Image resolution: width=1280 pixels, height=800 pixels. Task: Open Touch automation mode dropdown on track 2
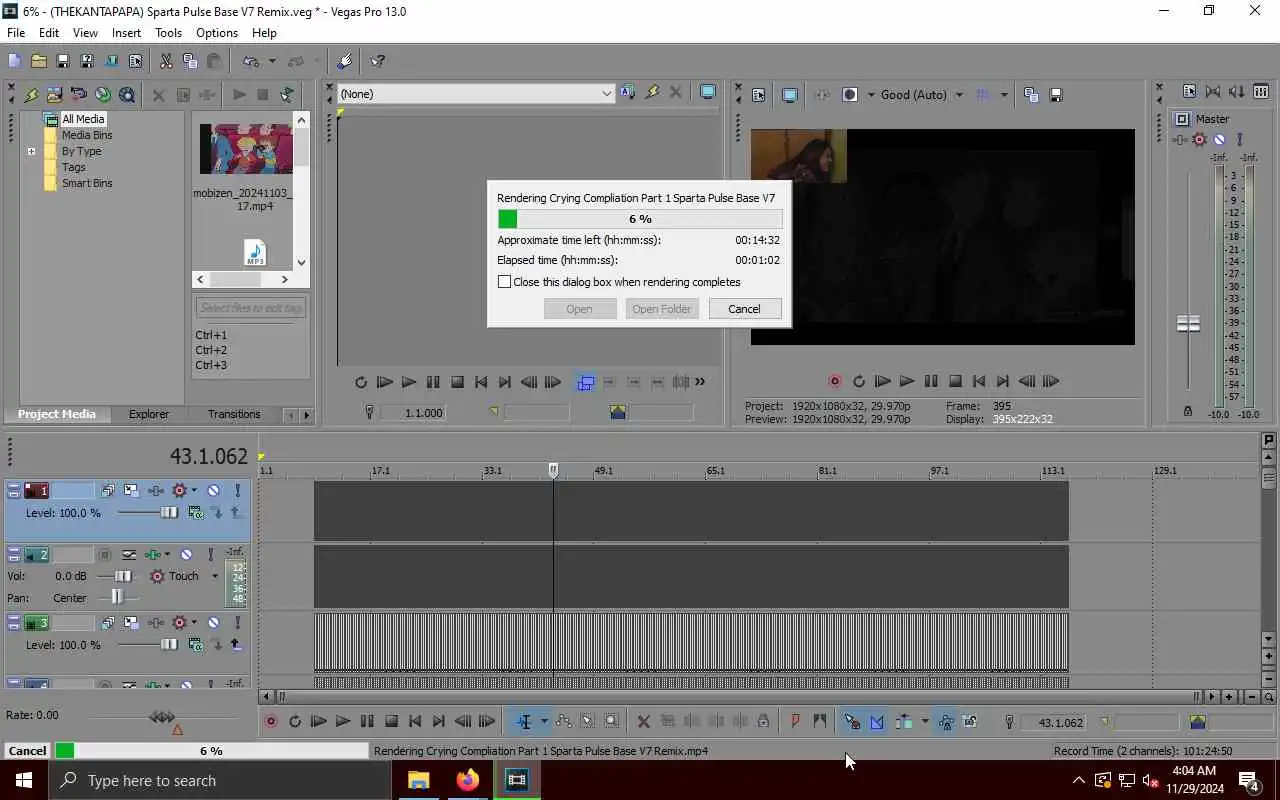click(215, 576)
